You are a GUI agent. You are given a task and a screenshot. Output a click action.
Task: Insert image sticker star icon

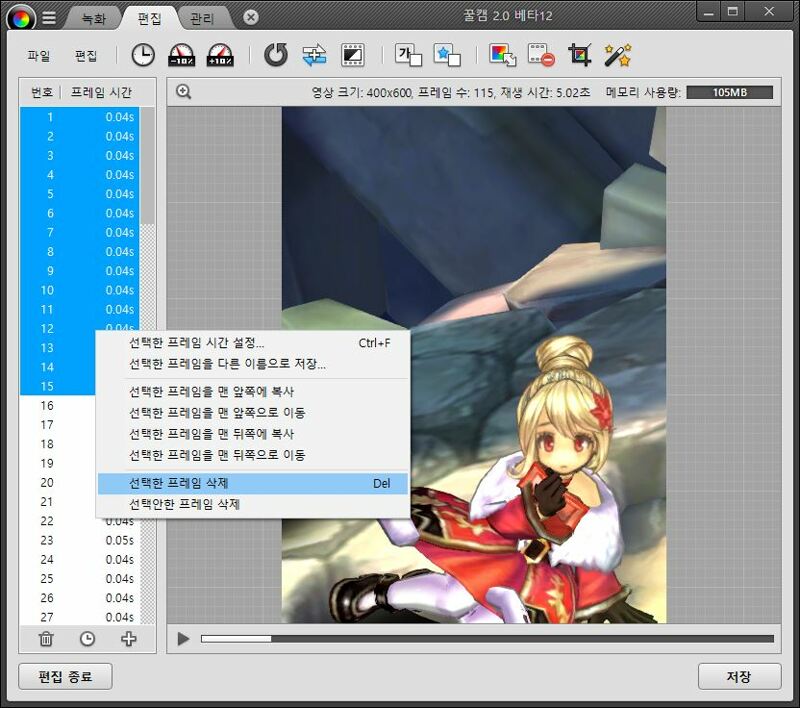pyautogui.click(x=447, y=55)
